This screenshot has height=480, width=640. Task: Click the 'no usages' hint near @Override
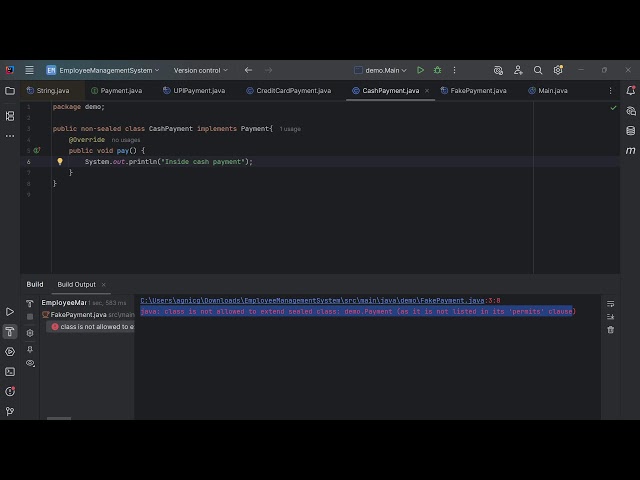[x=126, y=140]
